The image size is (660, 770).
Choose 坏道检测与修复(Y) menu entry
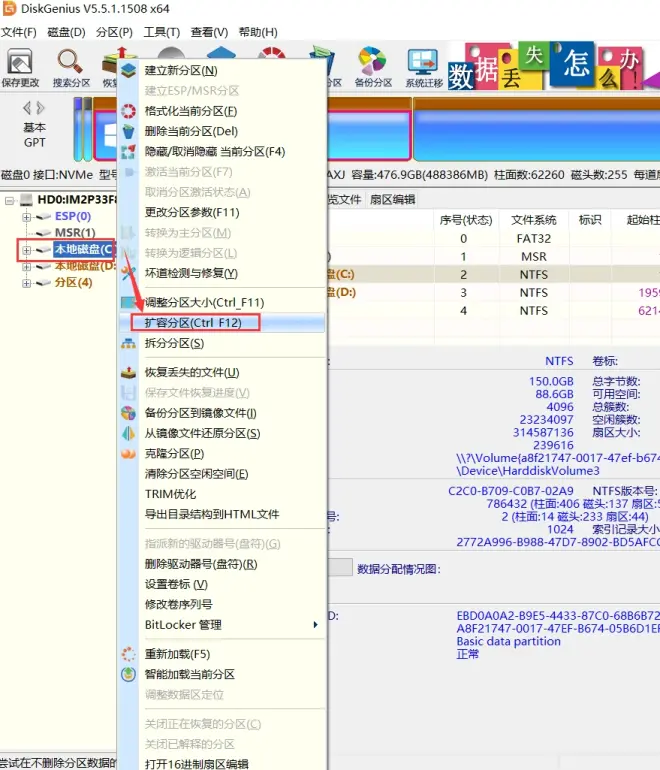pyautogui.click(x=222, y=273)
